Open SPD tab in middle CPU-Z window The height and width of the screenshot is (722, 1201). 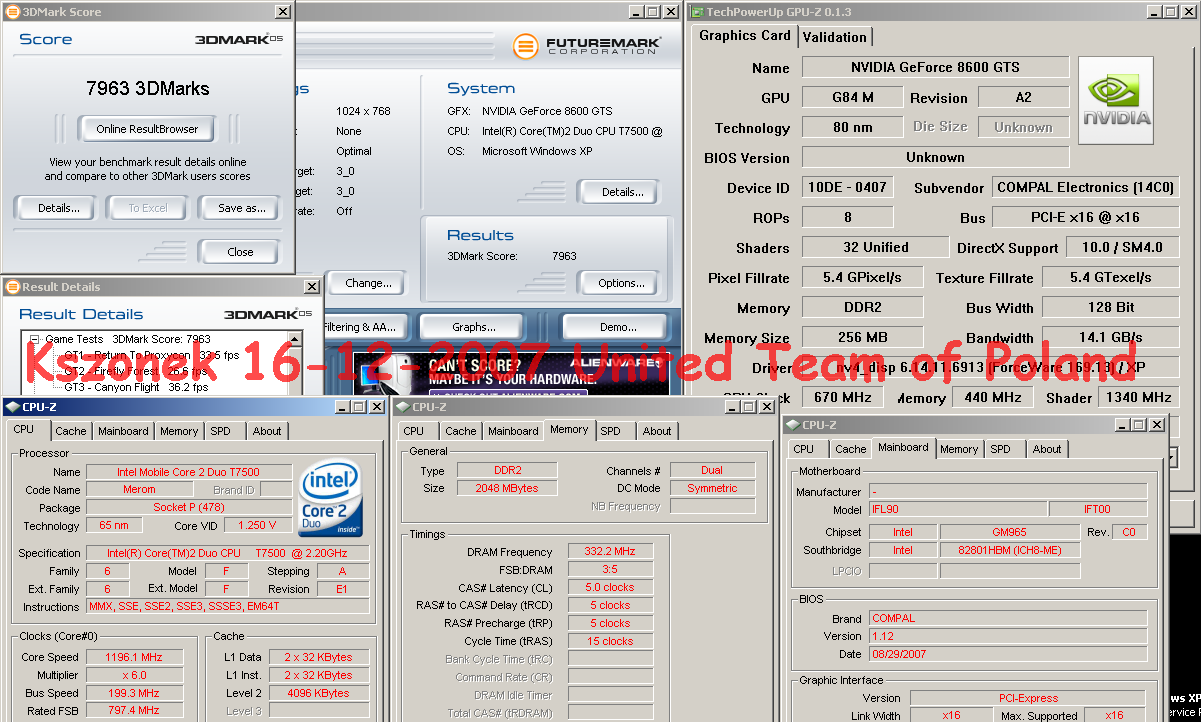pyautogui.click(x=610, y=431)
